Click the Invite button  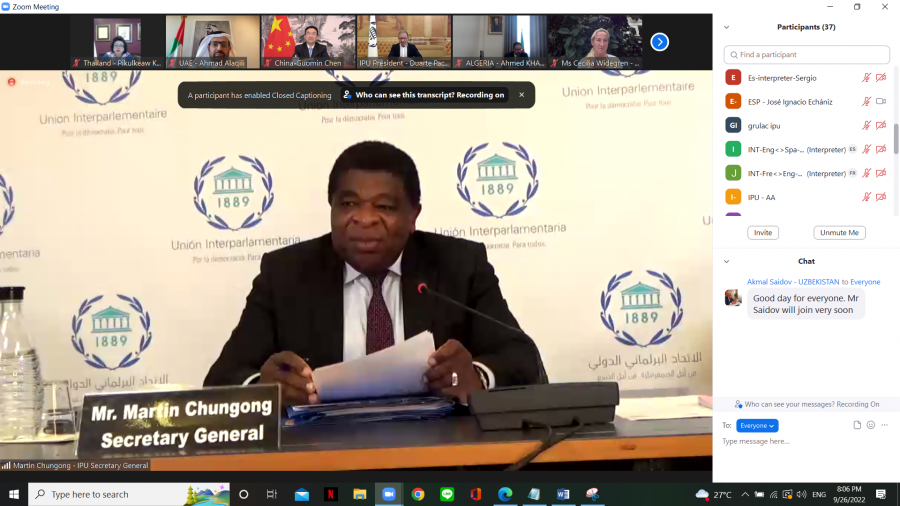tap(762, 232)
